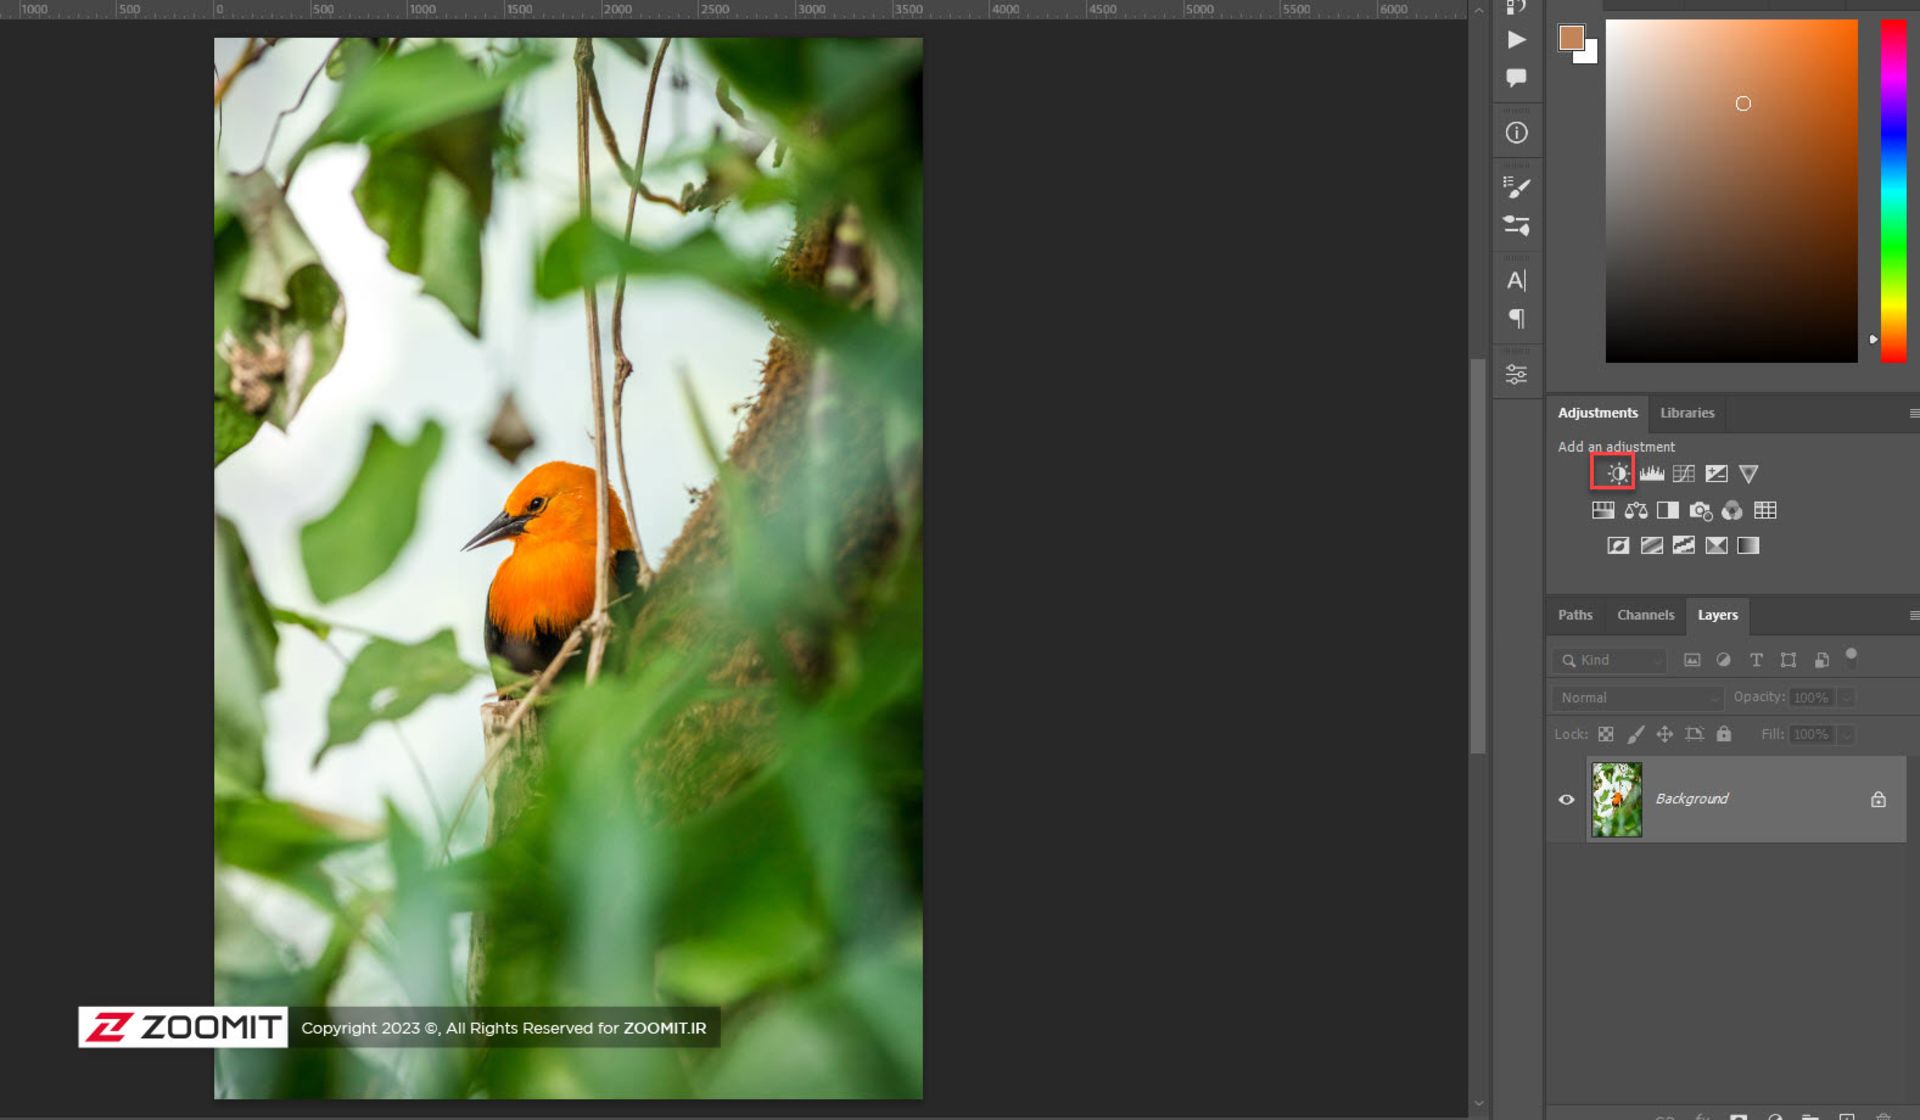Click the Play actions button

click(x=1516, y=40)
